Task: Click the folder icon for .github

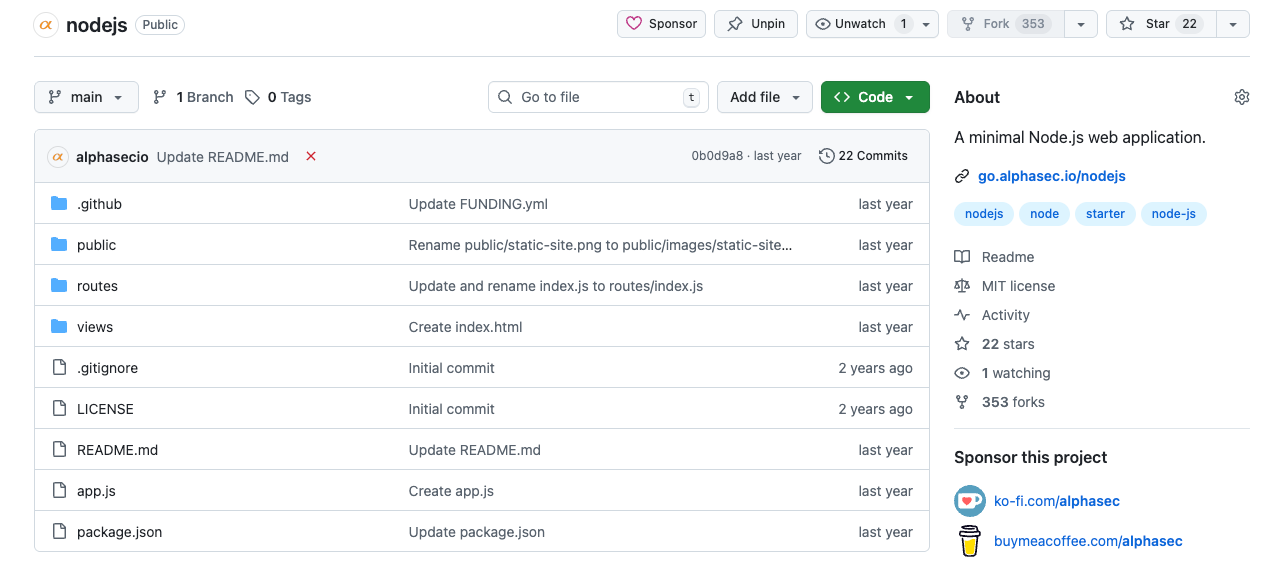Action: 59,204
